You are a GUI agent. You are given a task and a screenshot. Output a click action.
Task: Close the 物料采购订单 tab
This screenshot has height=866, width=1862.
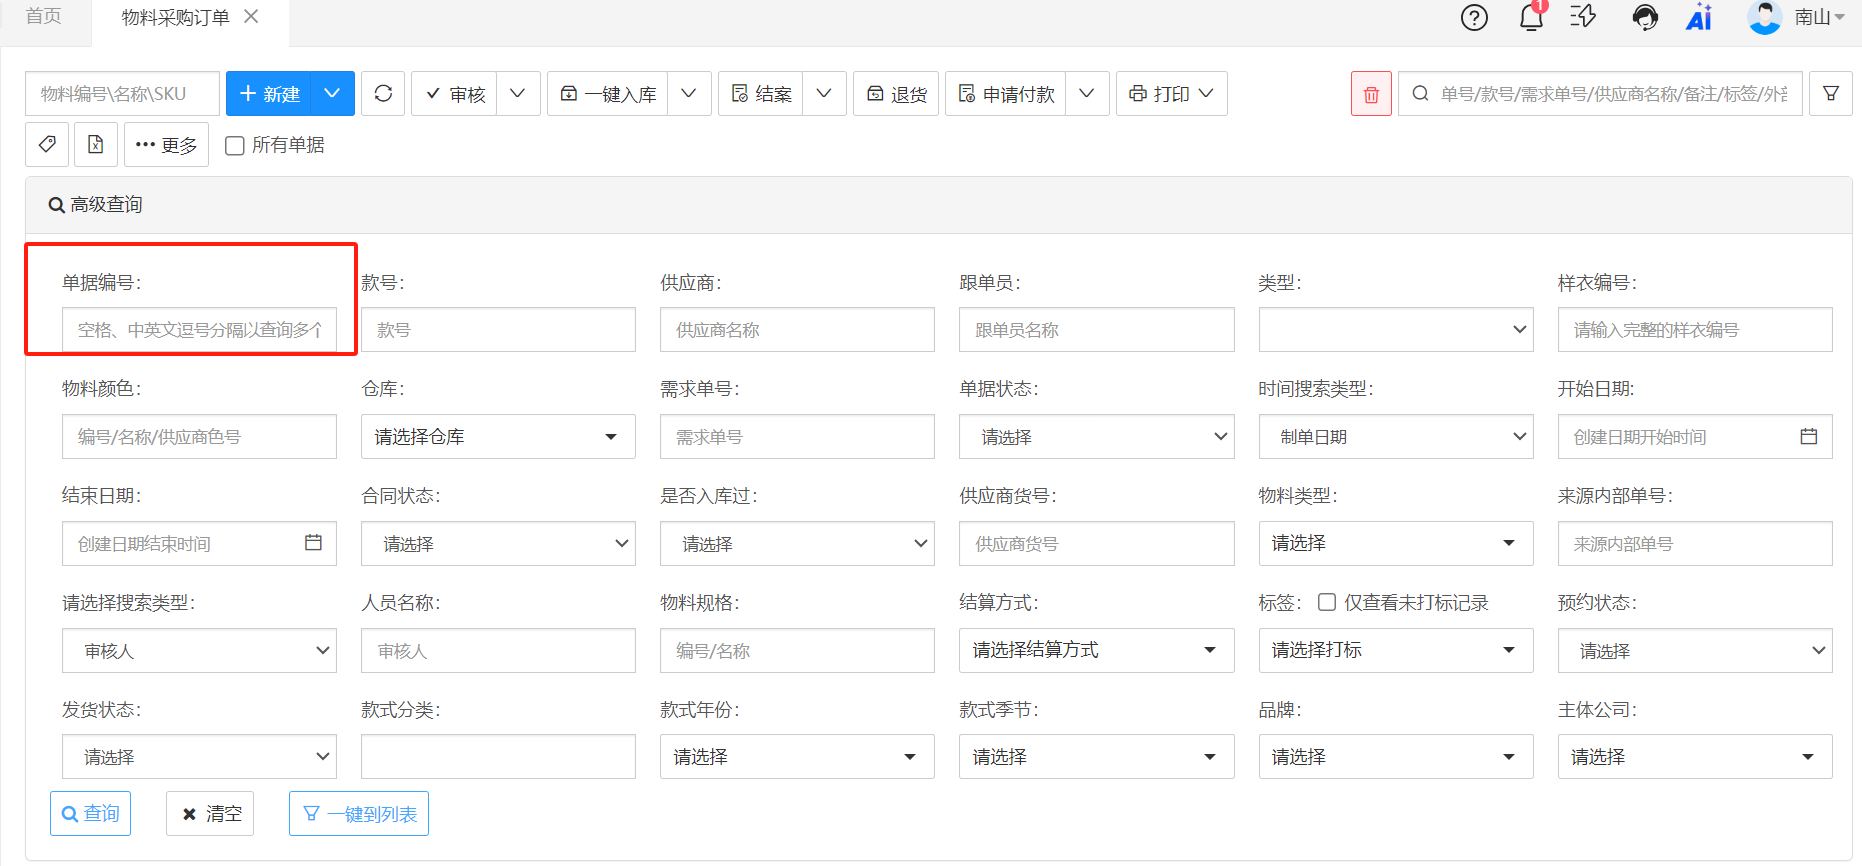pyautogui.click(x=251, y=16)
